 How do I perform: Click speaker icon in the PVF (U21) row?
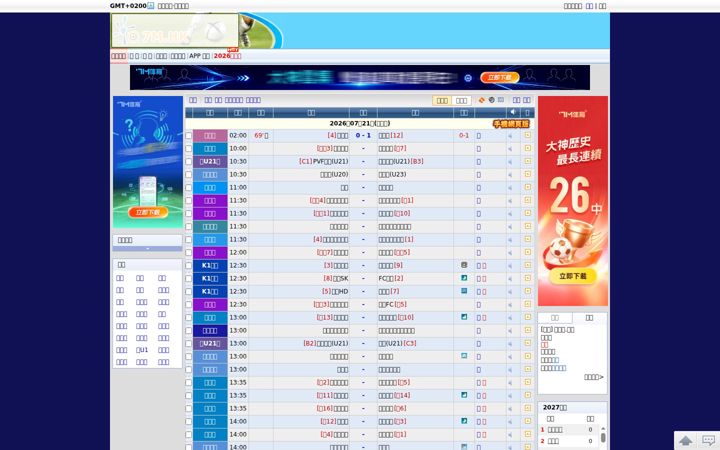click(x=510, y=162)
